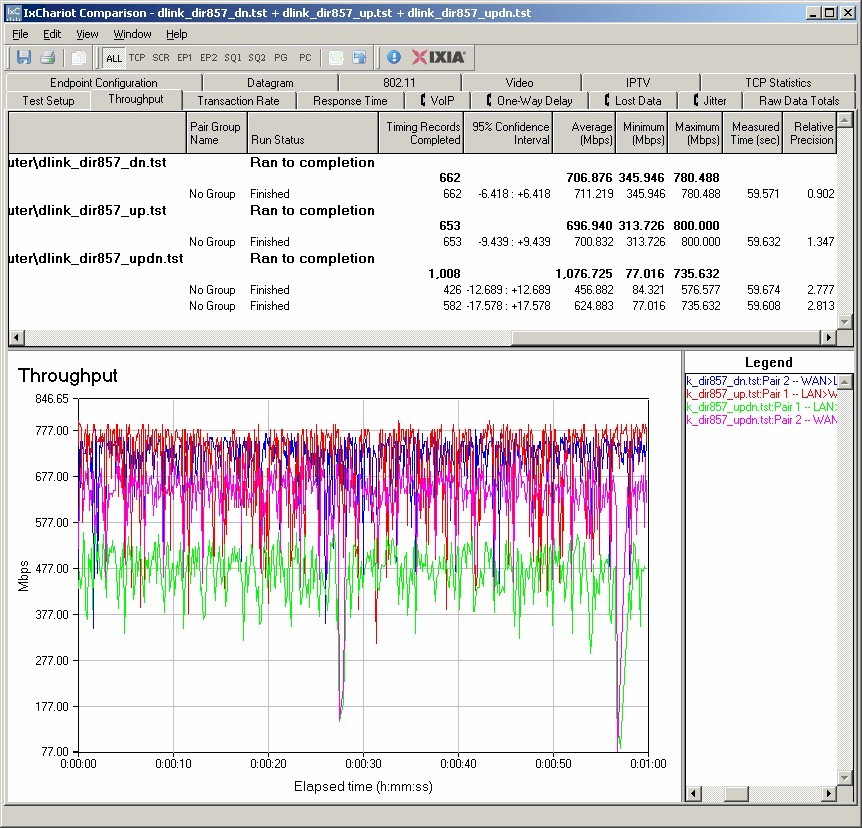The image size is (862, 828).
Task: Open the Window menu
Action: [x=132, y=34]
